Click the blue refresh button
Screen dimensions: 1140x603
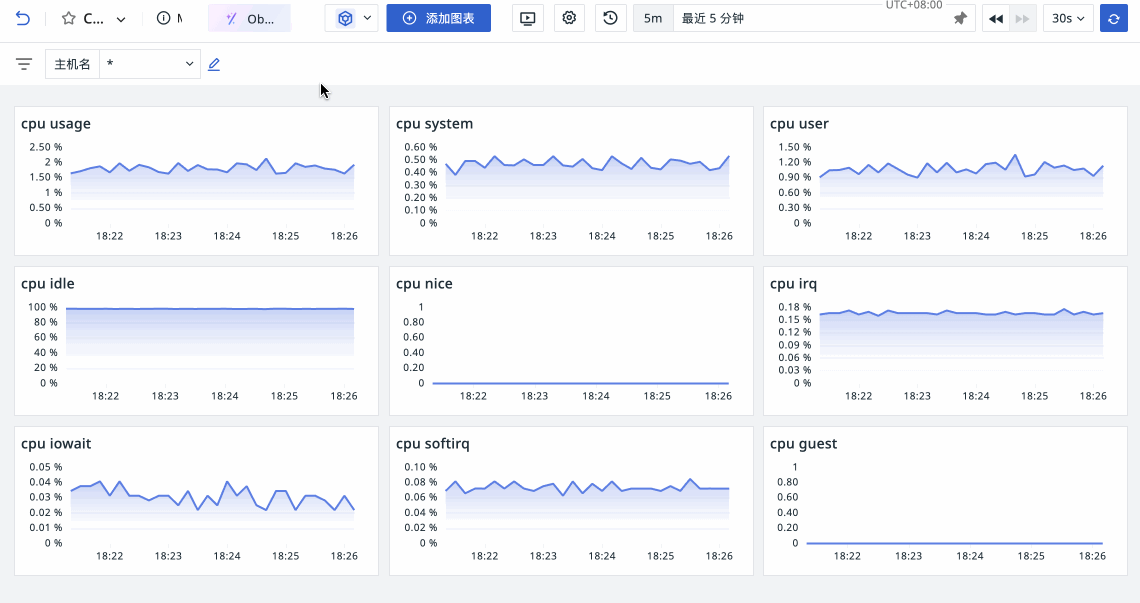(1114, 18)
